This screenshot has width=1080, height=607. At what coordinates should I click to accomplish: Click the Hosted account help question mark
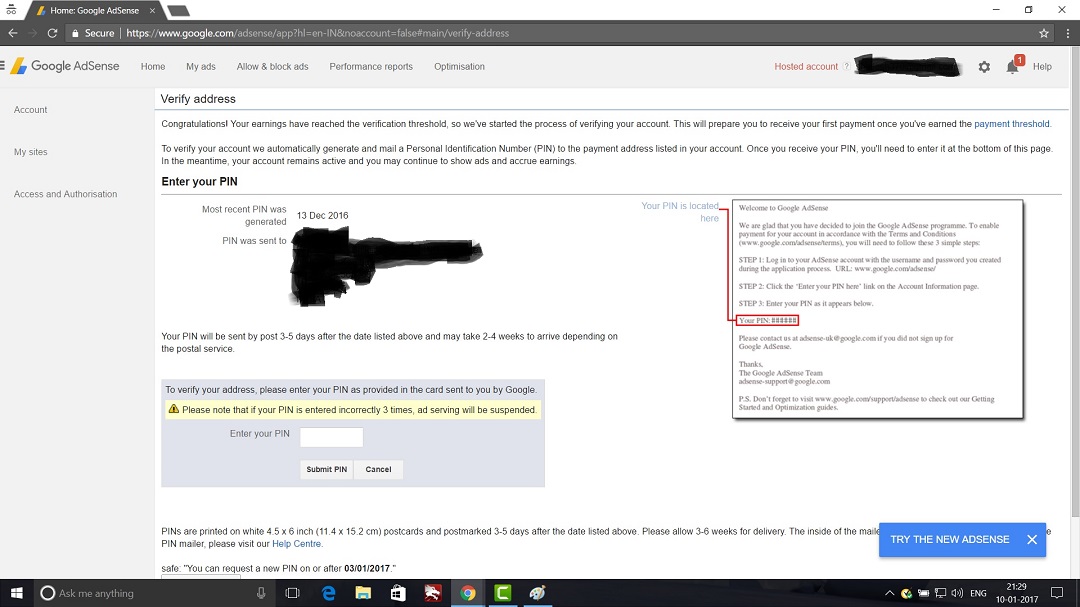pos(847,67)
